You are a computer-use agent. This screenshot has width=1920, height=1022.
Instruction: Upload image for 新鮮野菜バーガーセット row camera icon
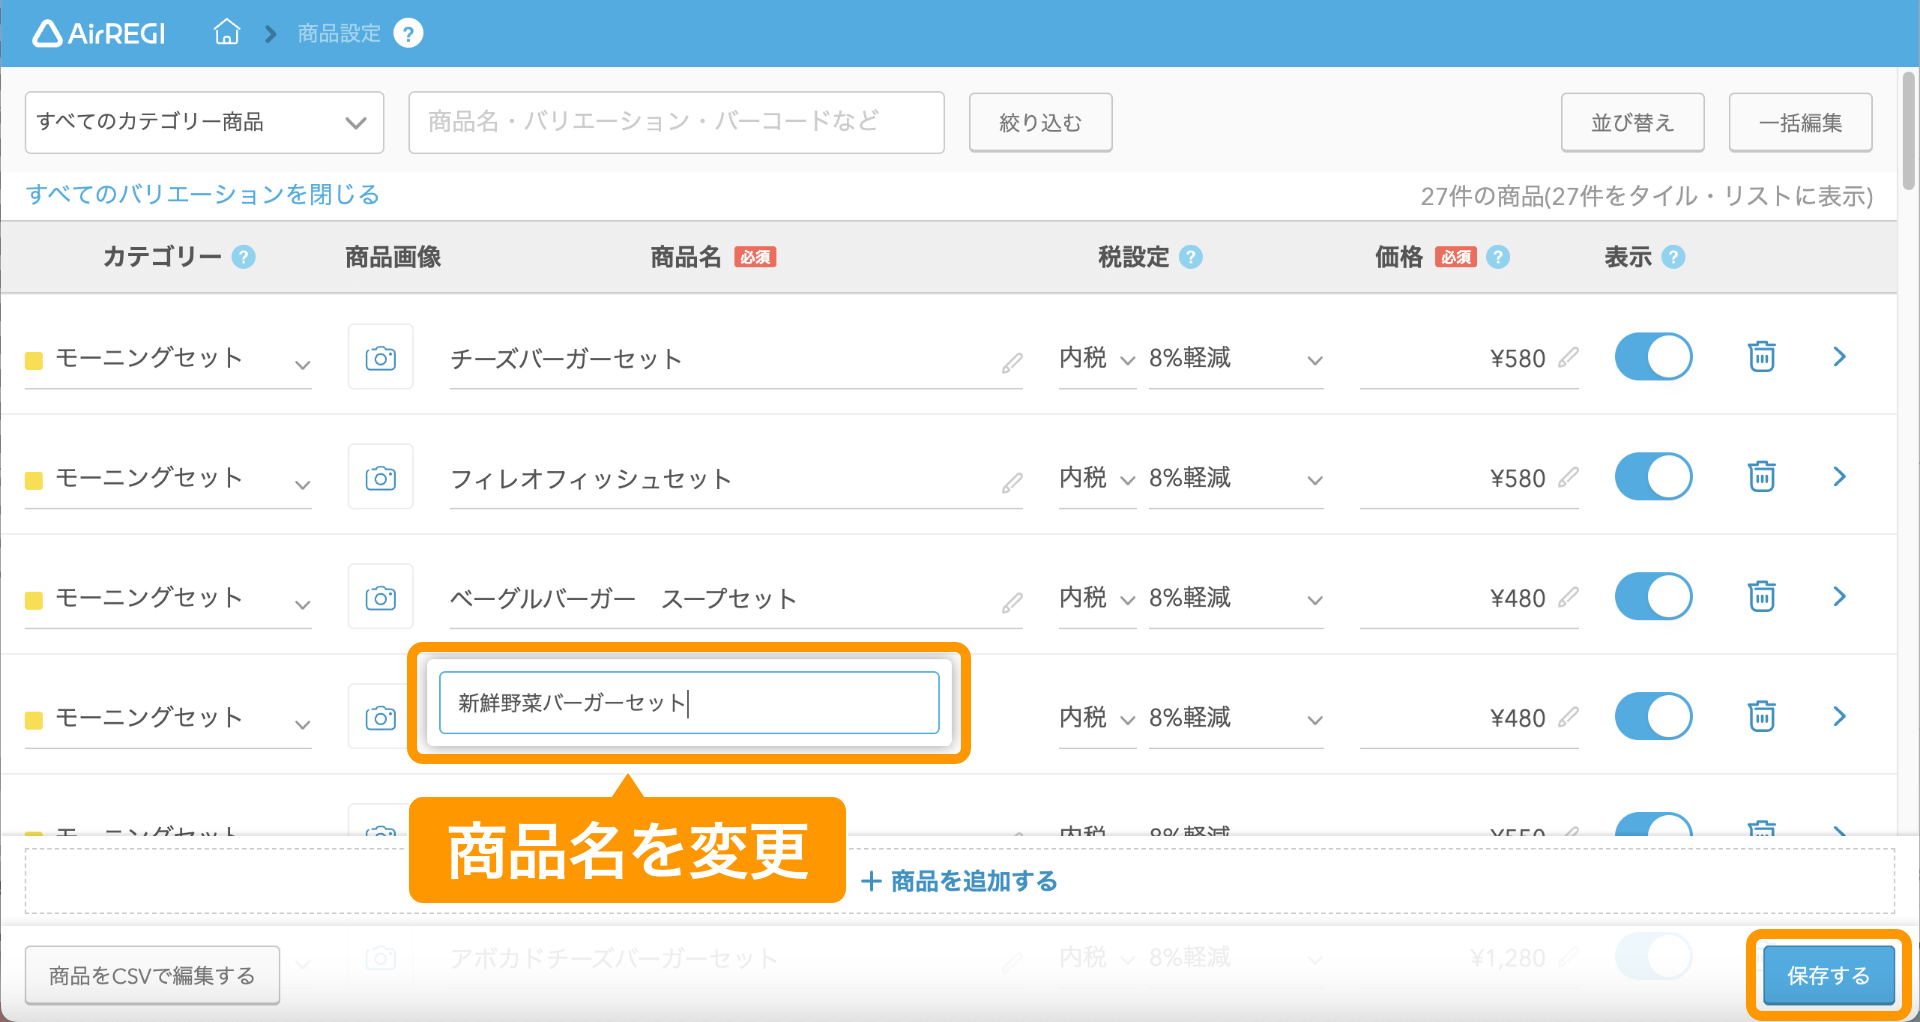tap(380, 717)
